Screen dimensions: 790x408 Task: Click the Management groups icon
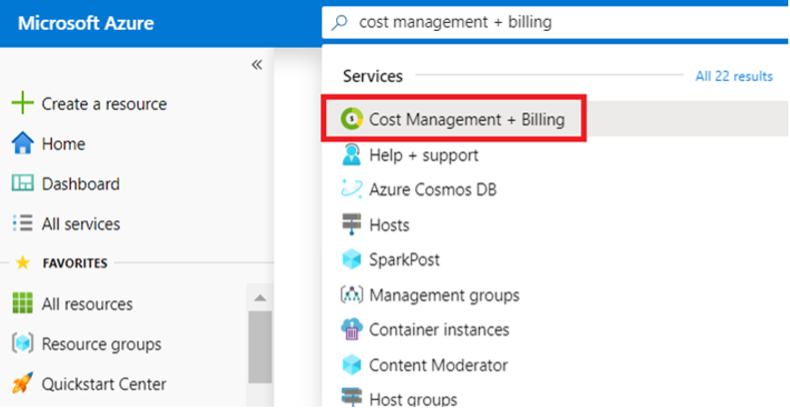click(x=352, y=295)
